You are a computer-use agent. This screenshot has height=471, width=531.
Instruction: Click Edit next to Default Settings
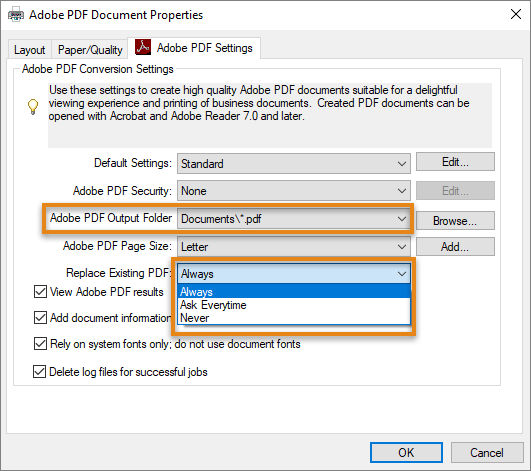(455, 162)
